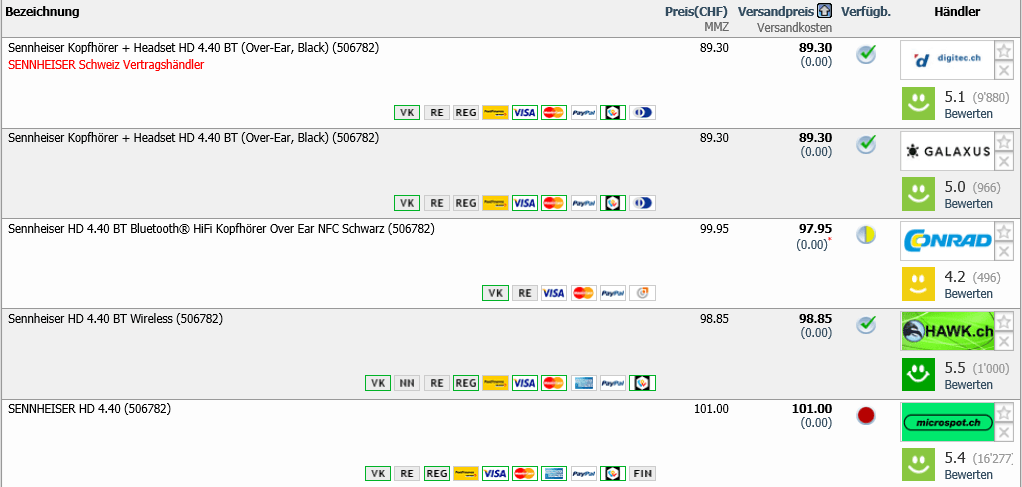Click the FIN badge in the microspot row

pyautogui.click(x=642, y=473)
